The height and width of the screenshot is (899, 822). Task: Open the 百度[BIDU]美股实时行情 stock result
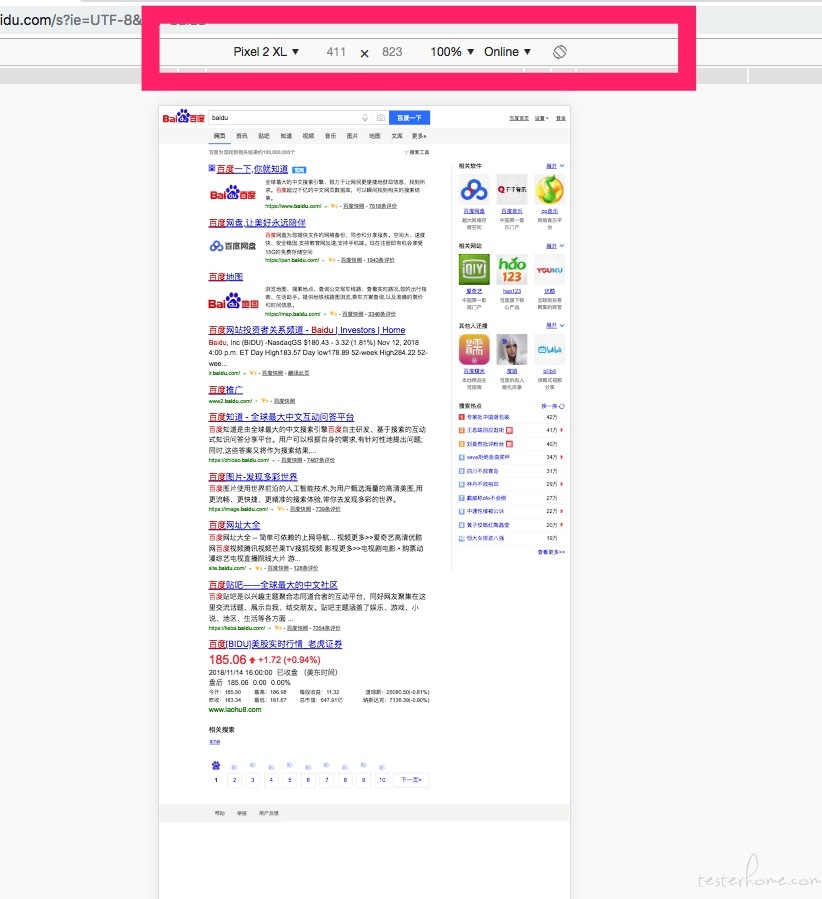click(275, 644)
